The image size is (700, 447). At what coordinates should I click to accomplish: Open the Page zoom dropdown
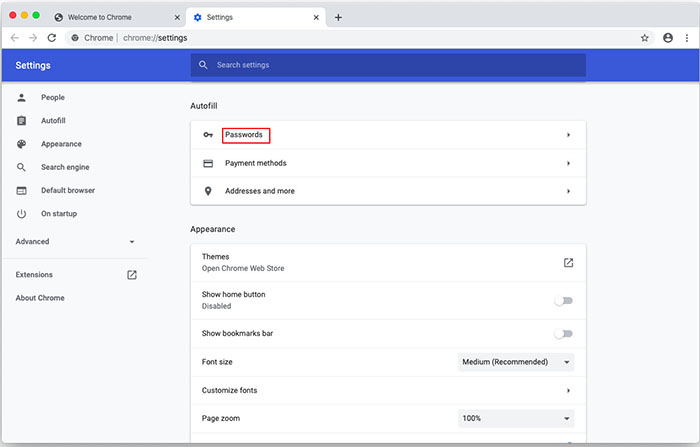coord(516,418)
